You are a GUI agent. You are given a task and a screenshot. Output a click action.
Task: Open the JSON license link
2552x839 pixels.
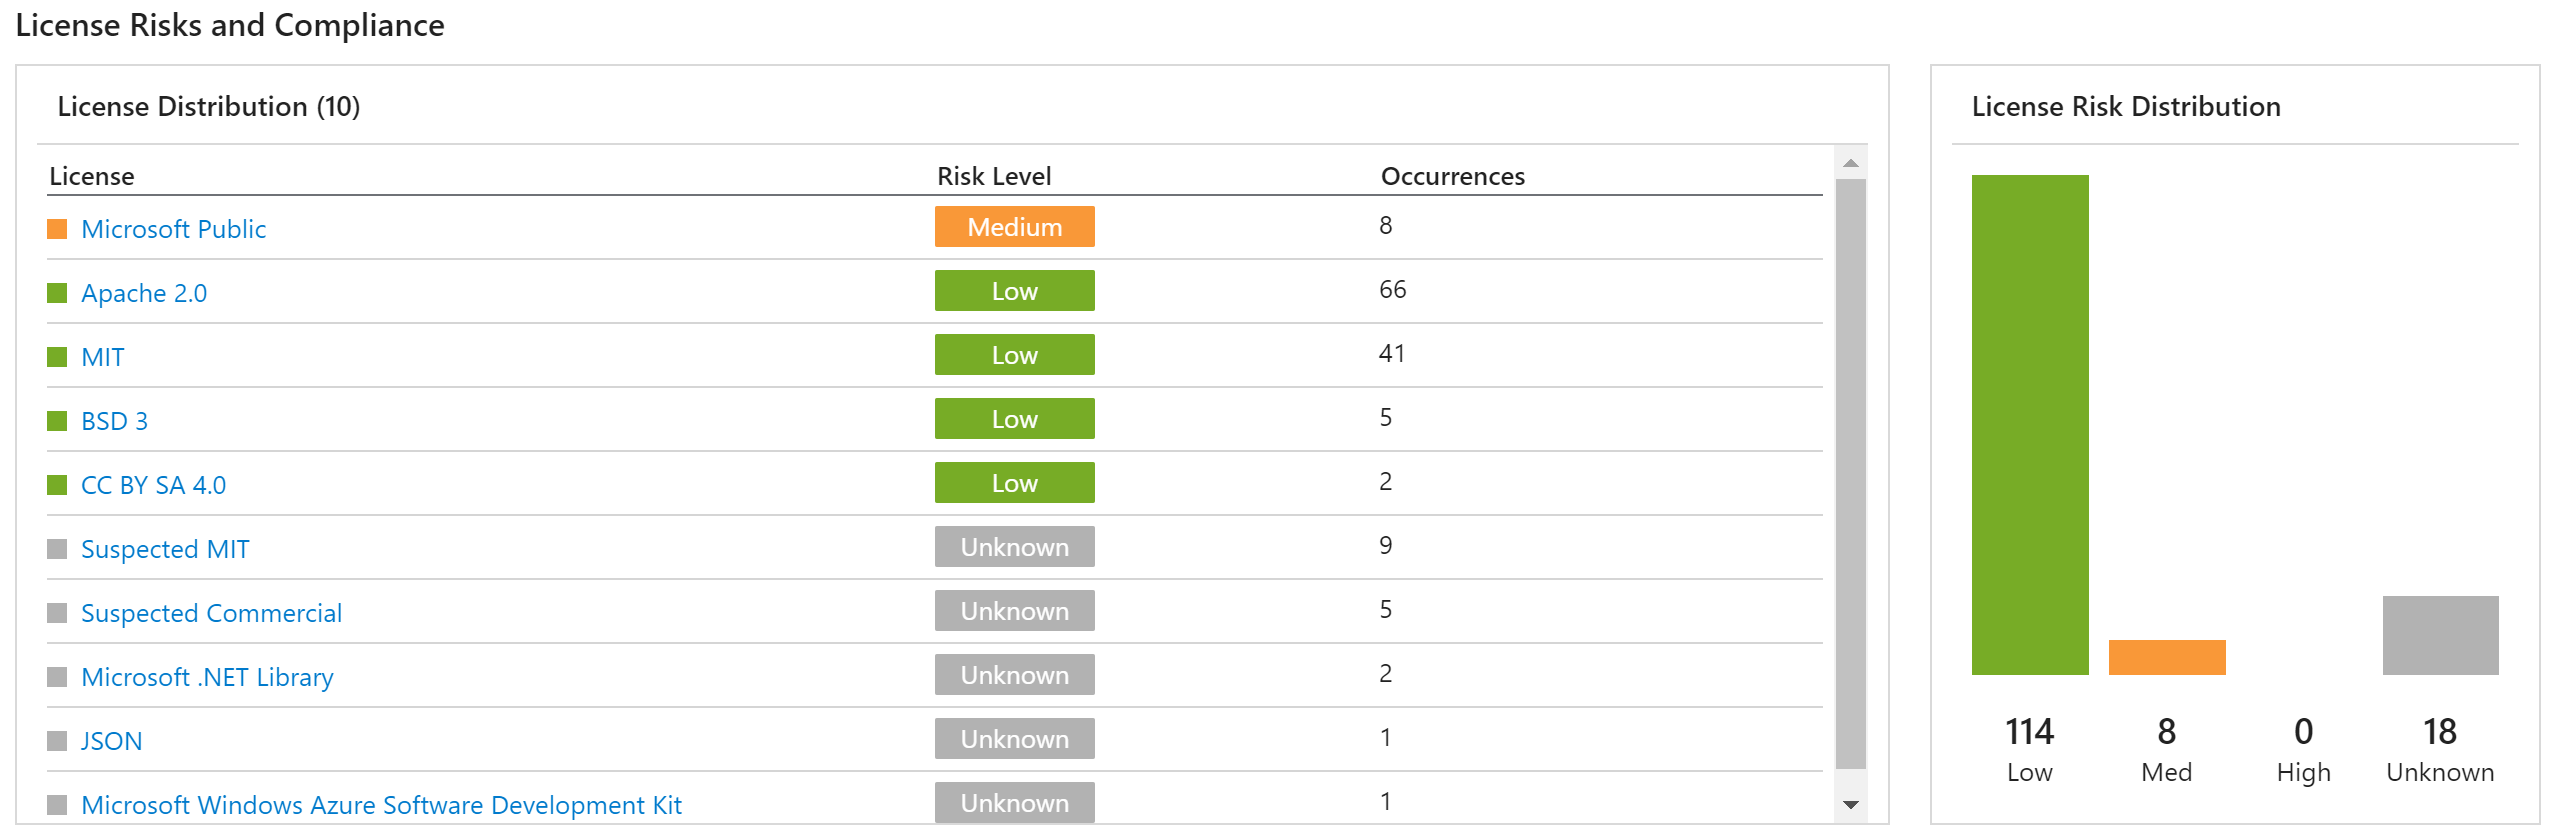pyautogui.click(x=111, y=741)
